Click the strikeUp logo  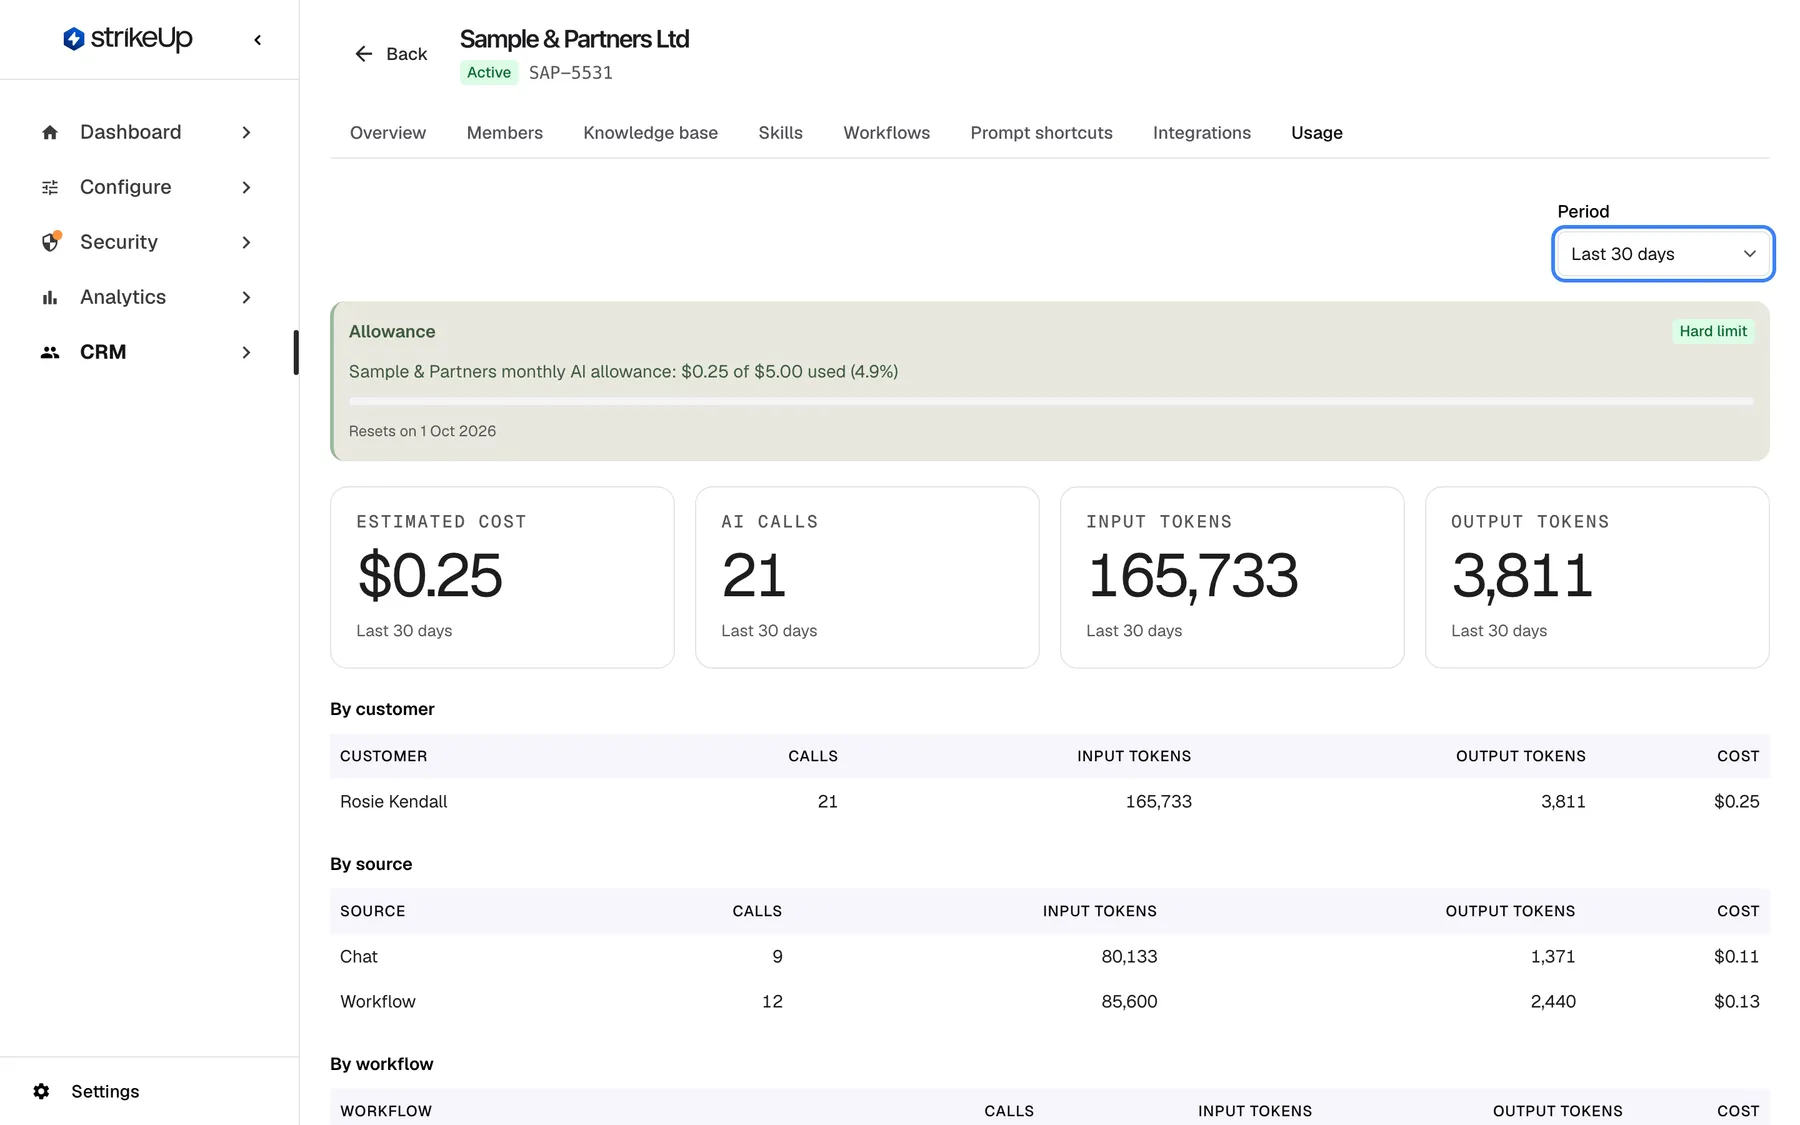click(x=127, y=39)
